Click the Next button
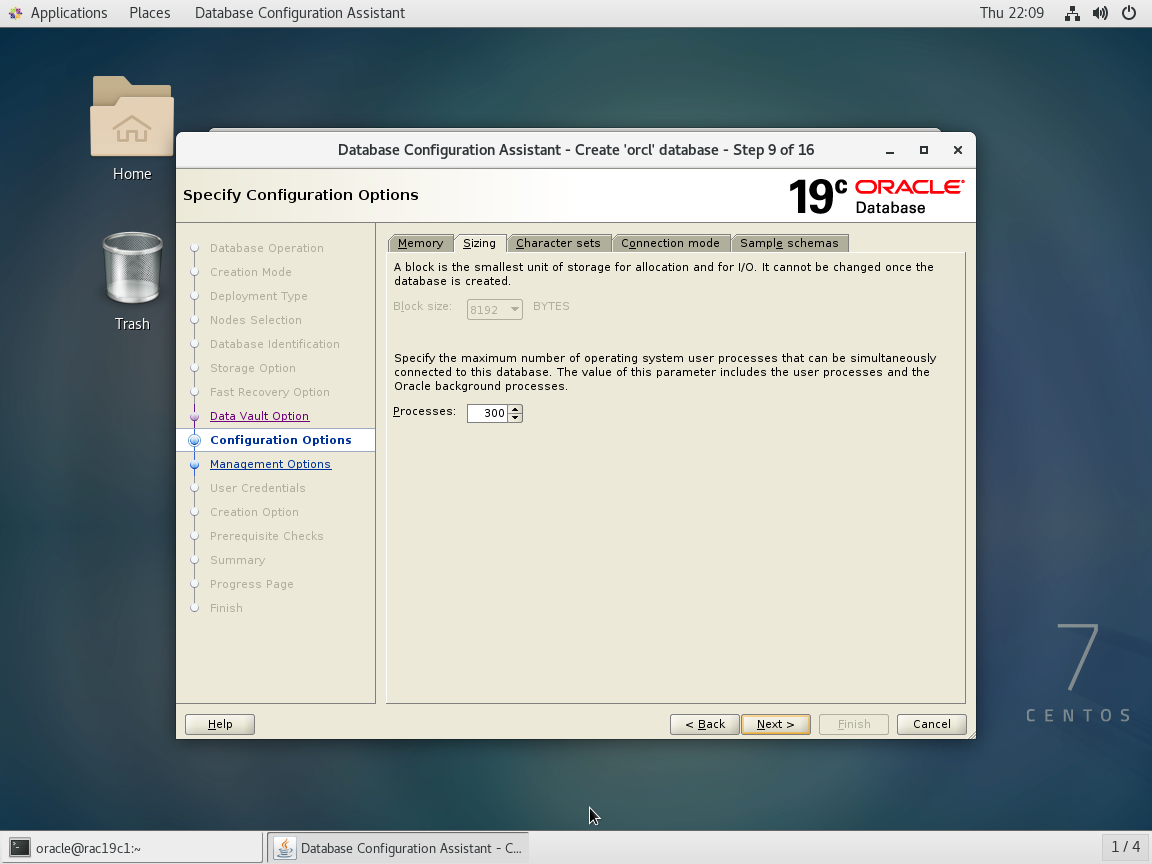Image resolution: width=1152 pixels, height=864 pixels. (775, 724)
